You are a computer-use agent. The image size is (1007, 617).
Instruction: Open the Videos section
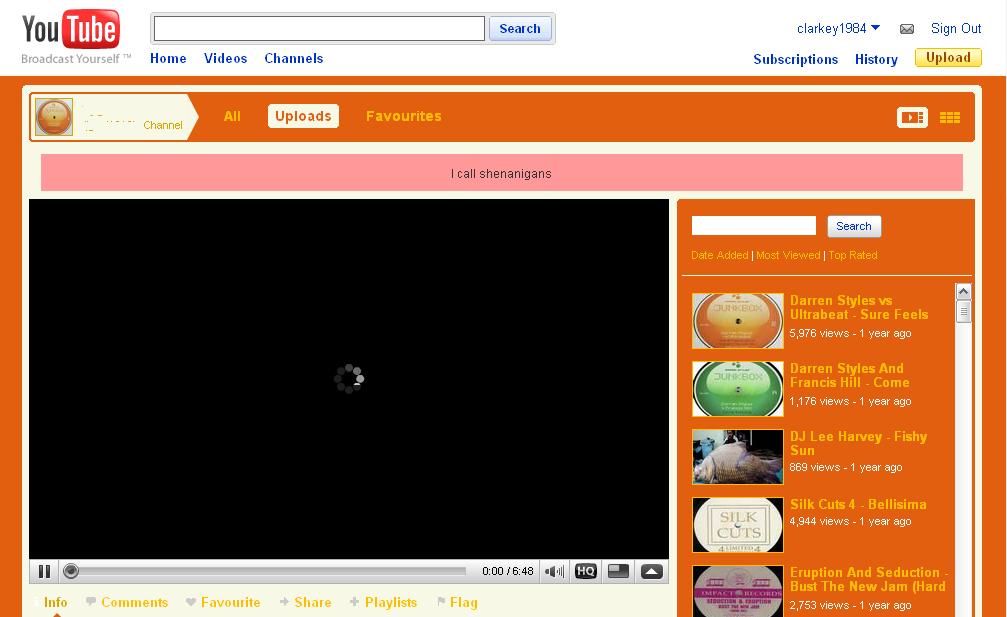(x=225, y=58)
